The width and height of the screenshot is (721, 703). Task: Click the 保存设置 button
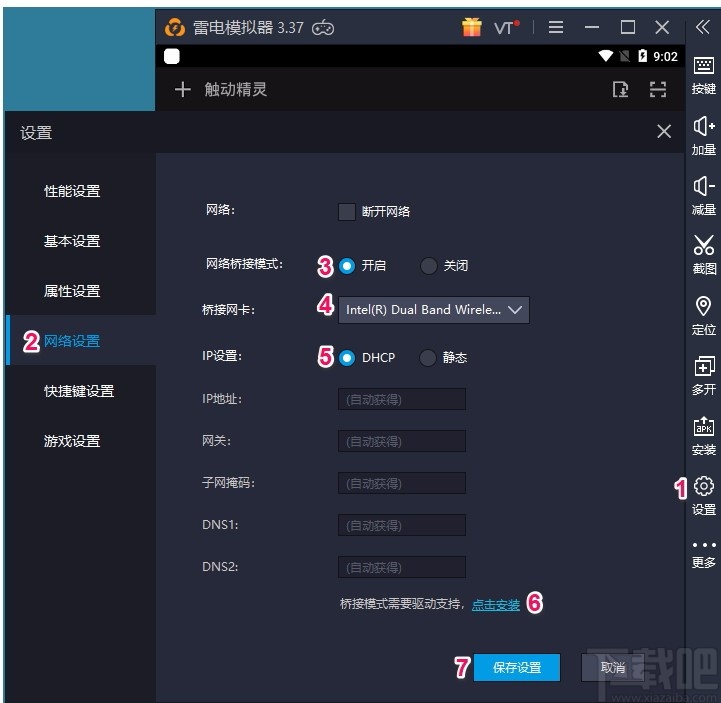pyautogui.click(x=517, y=667)
